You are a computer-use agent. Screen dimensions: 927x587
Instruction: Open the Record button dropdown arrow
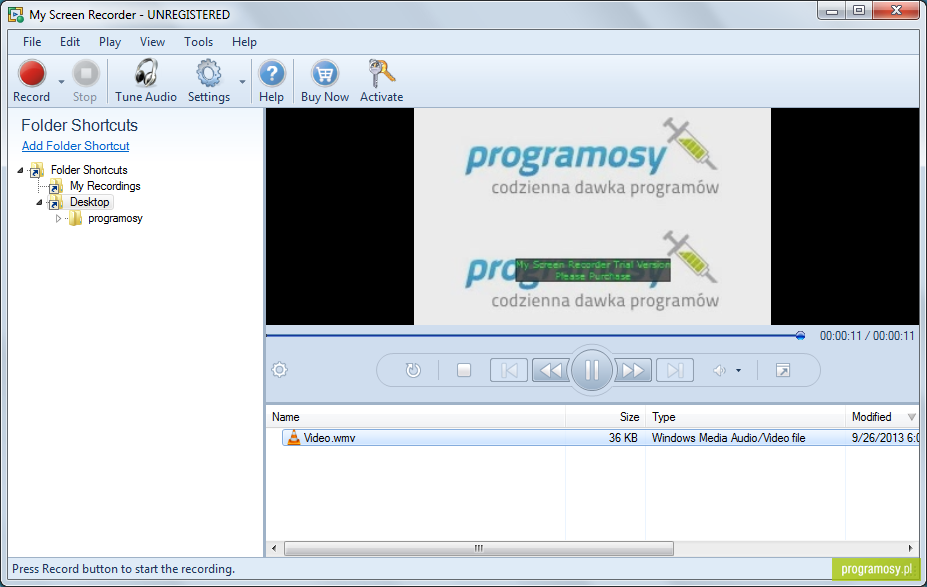(61, 82)
